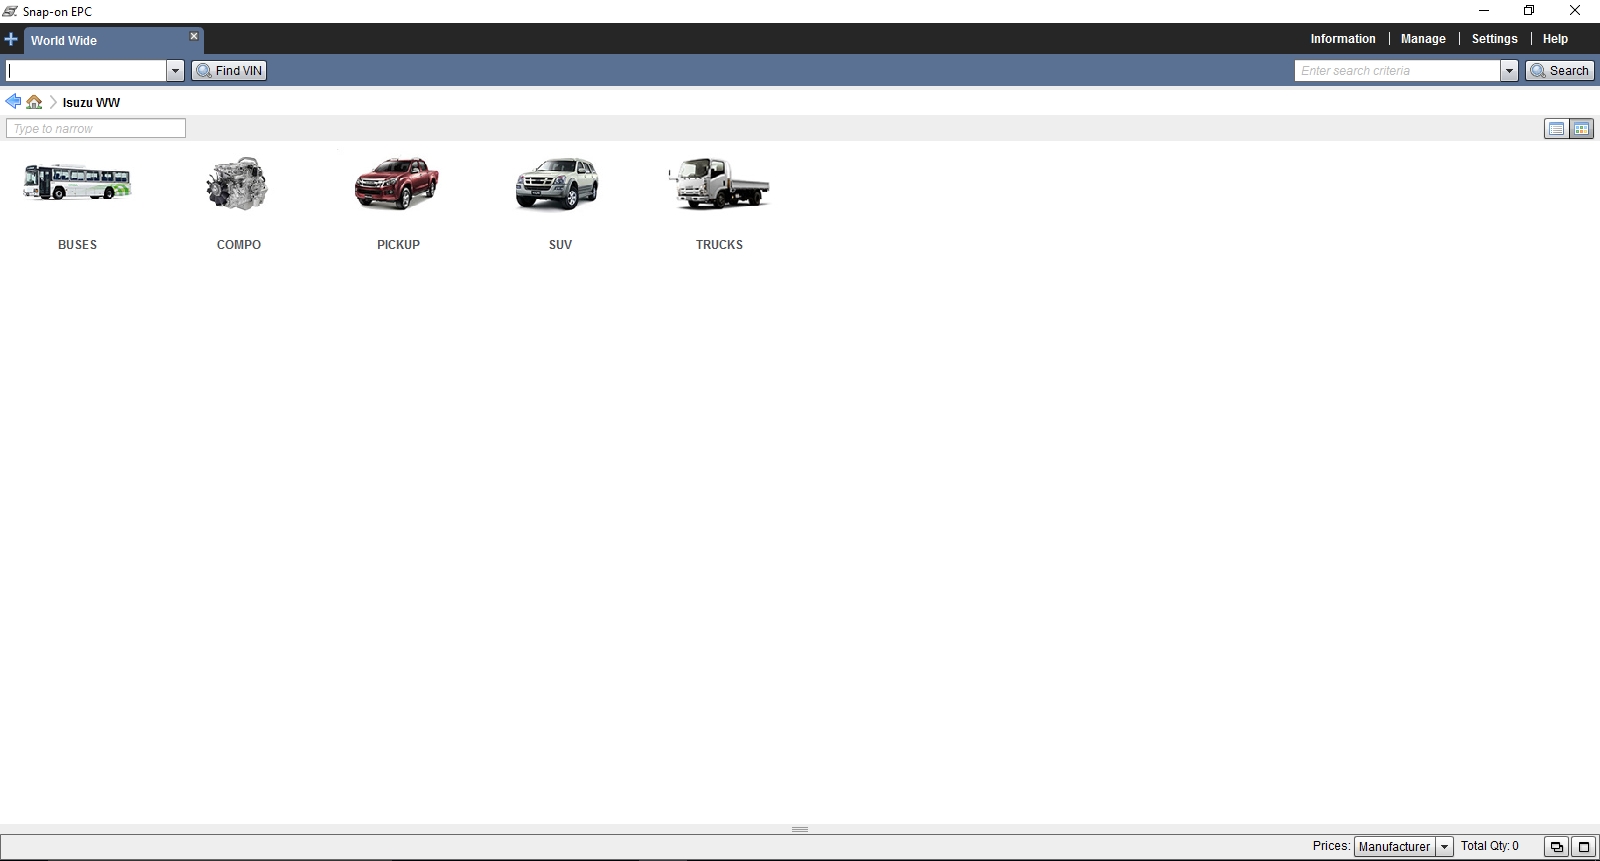The width and height of the screenshot is (1600, 861).
Task: Switch to thumbnail grid view
Action: [1581, 129]
